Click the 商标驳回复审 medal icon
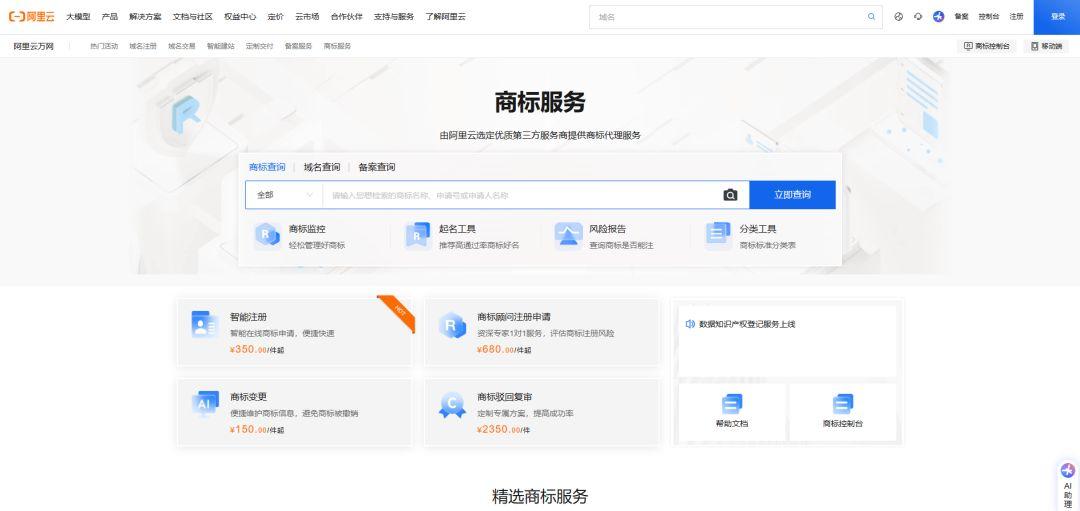The height and width of the screenshot is (511, 1080). coord(453,405)
